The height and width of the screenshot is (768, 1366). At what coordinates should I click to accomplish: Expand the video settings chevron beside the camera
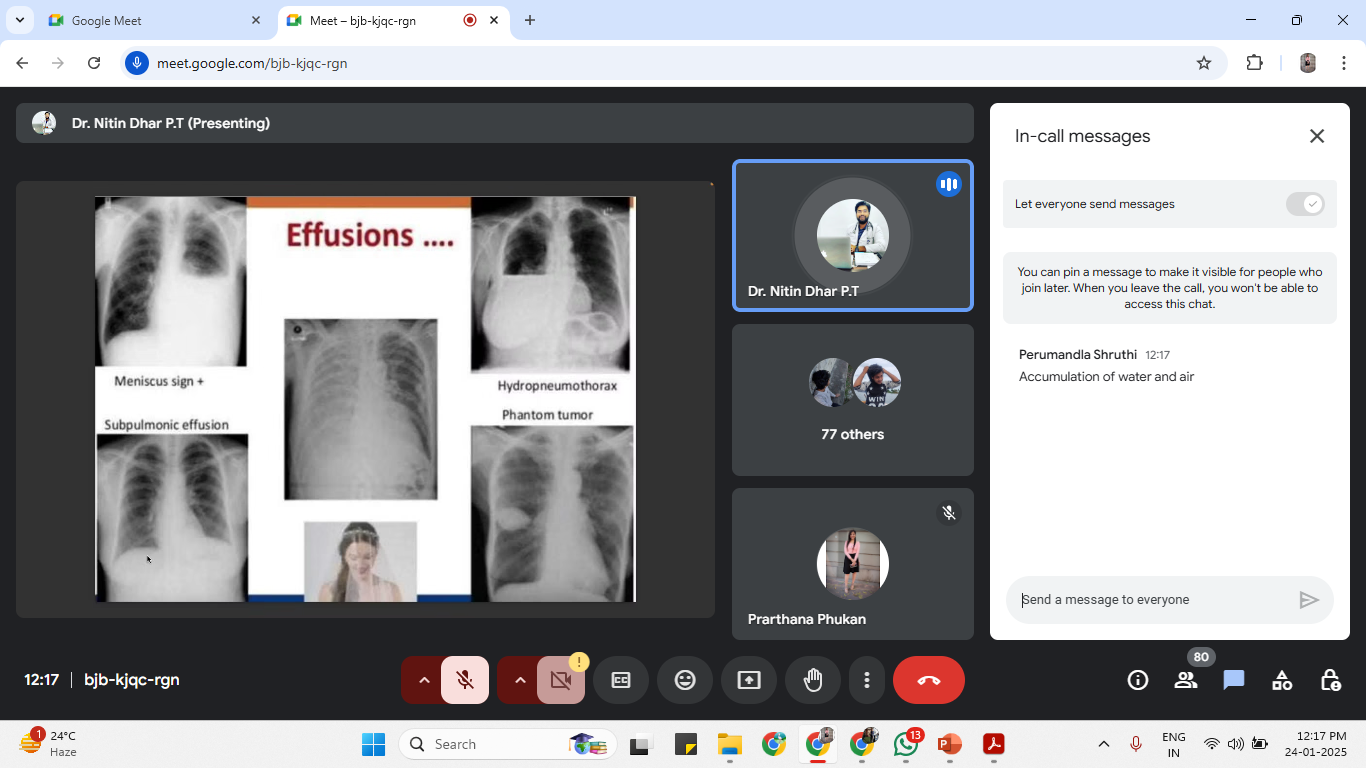519,680
